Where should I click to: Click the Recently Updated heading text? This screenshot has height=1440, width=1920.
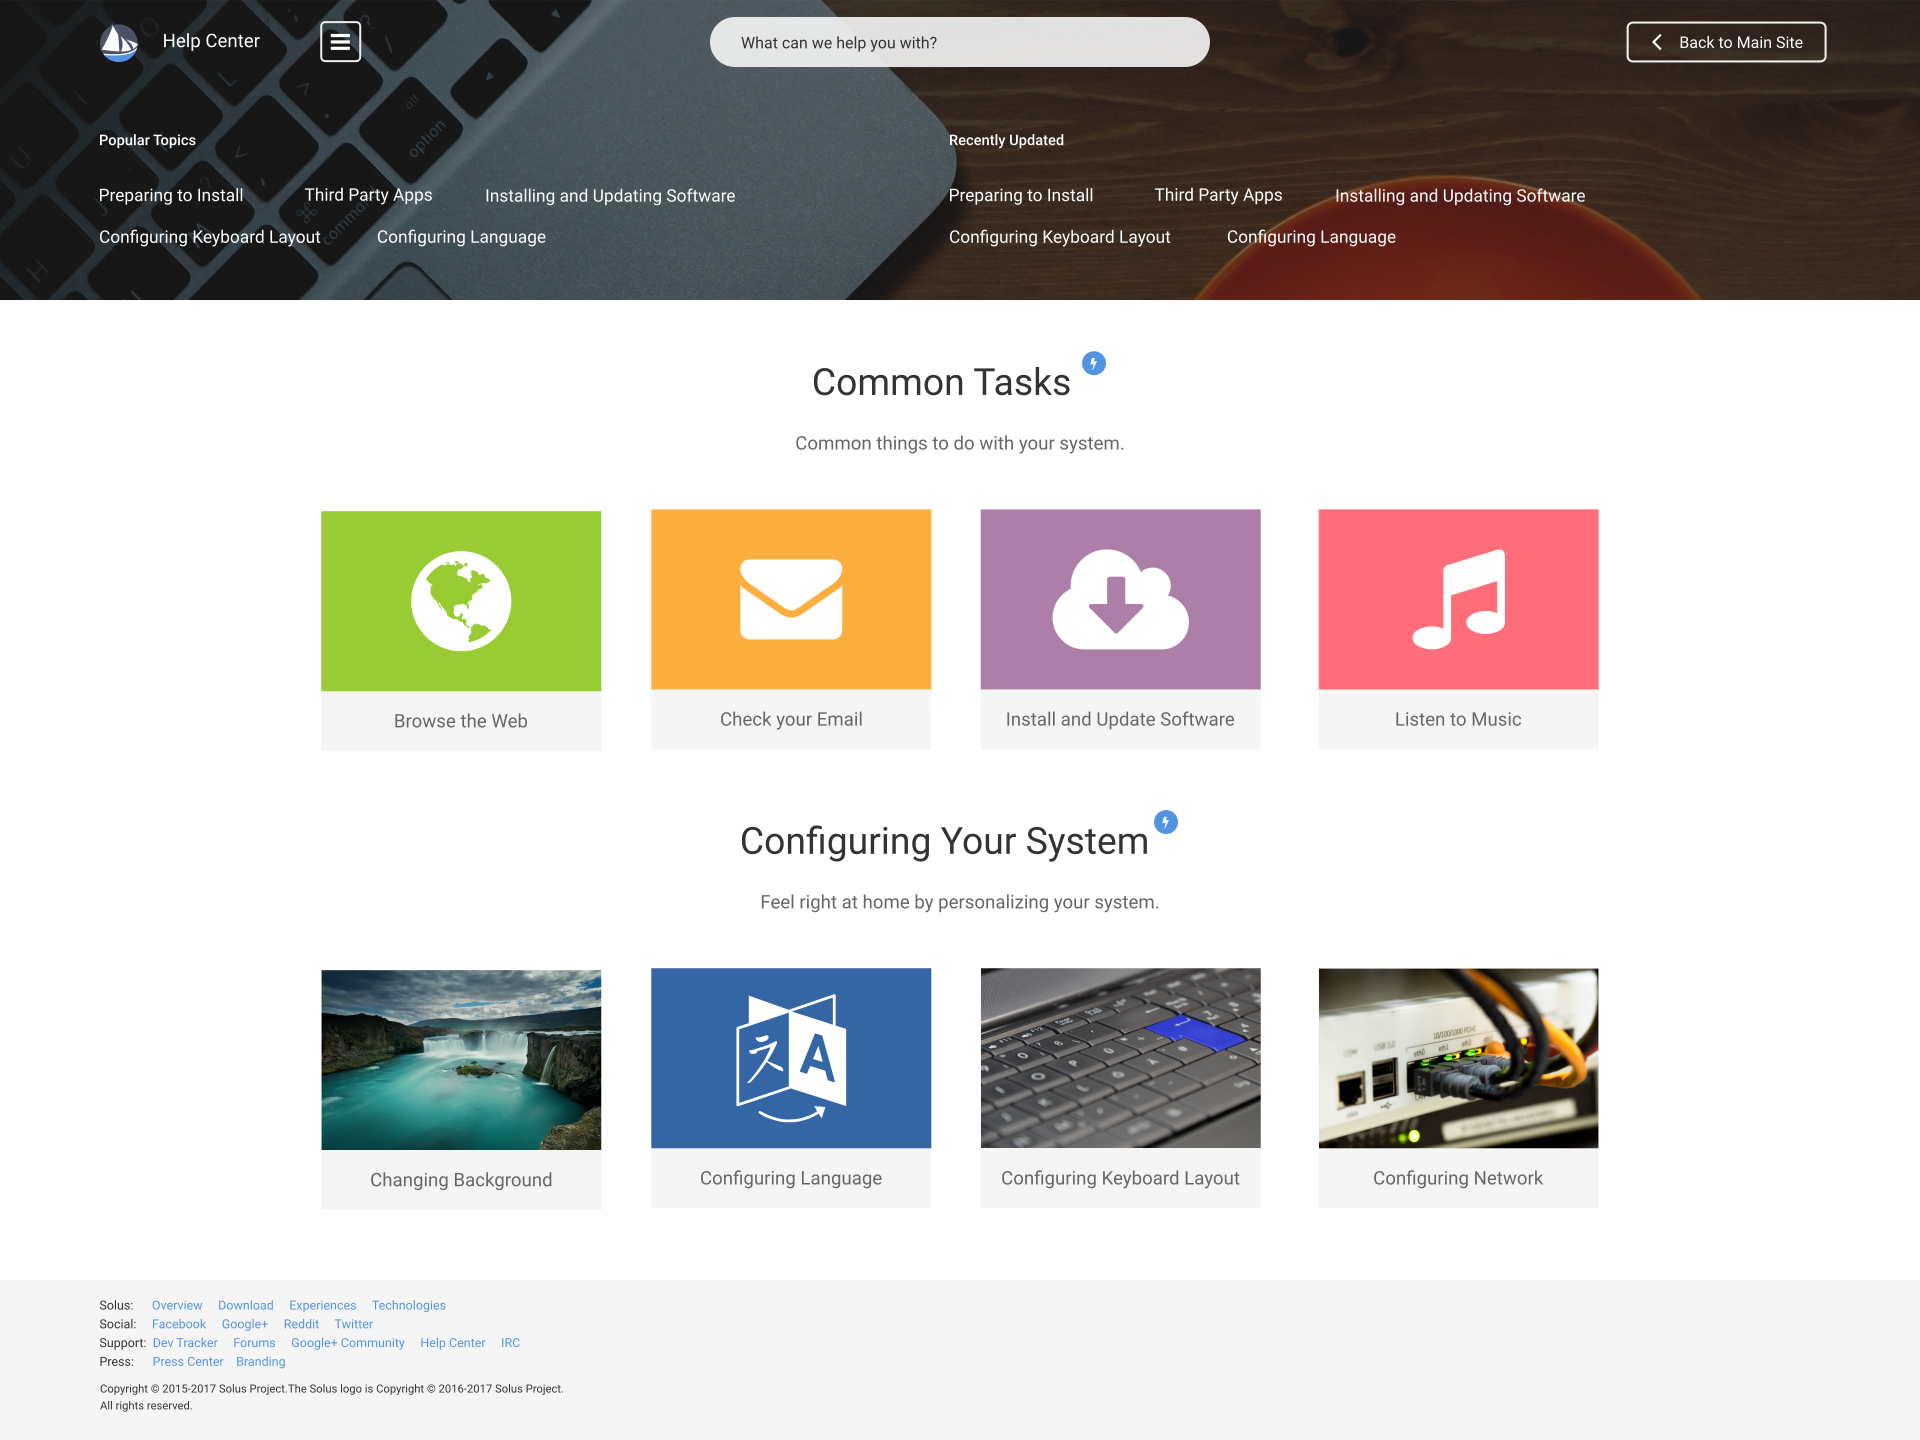tap(1006, 140)
